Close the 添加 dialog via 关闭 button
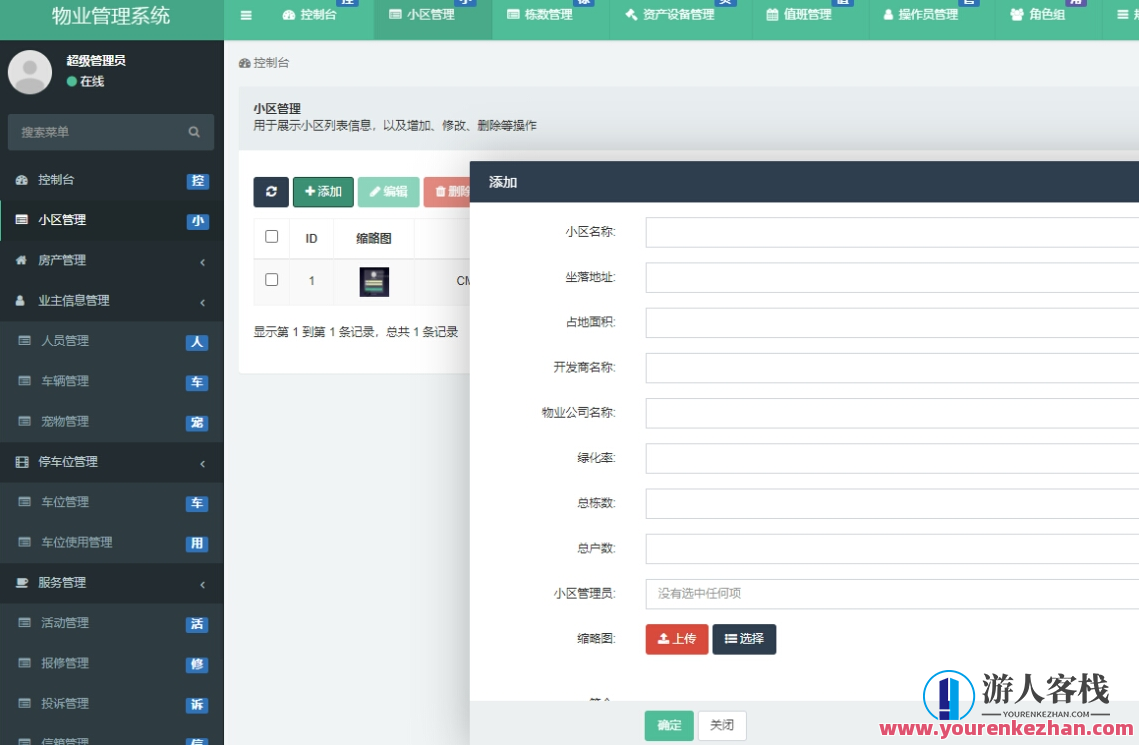The width and height of the screenshot is (1139, 745). [x=722, y=725]
